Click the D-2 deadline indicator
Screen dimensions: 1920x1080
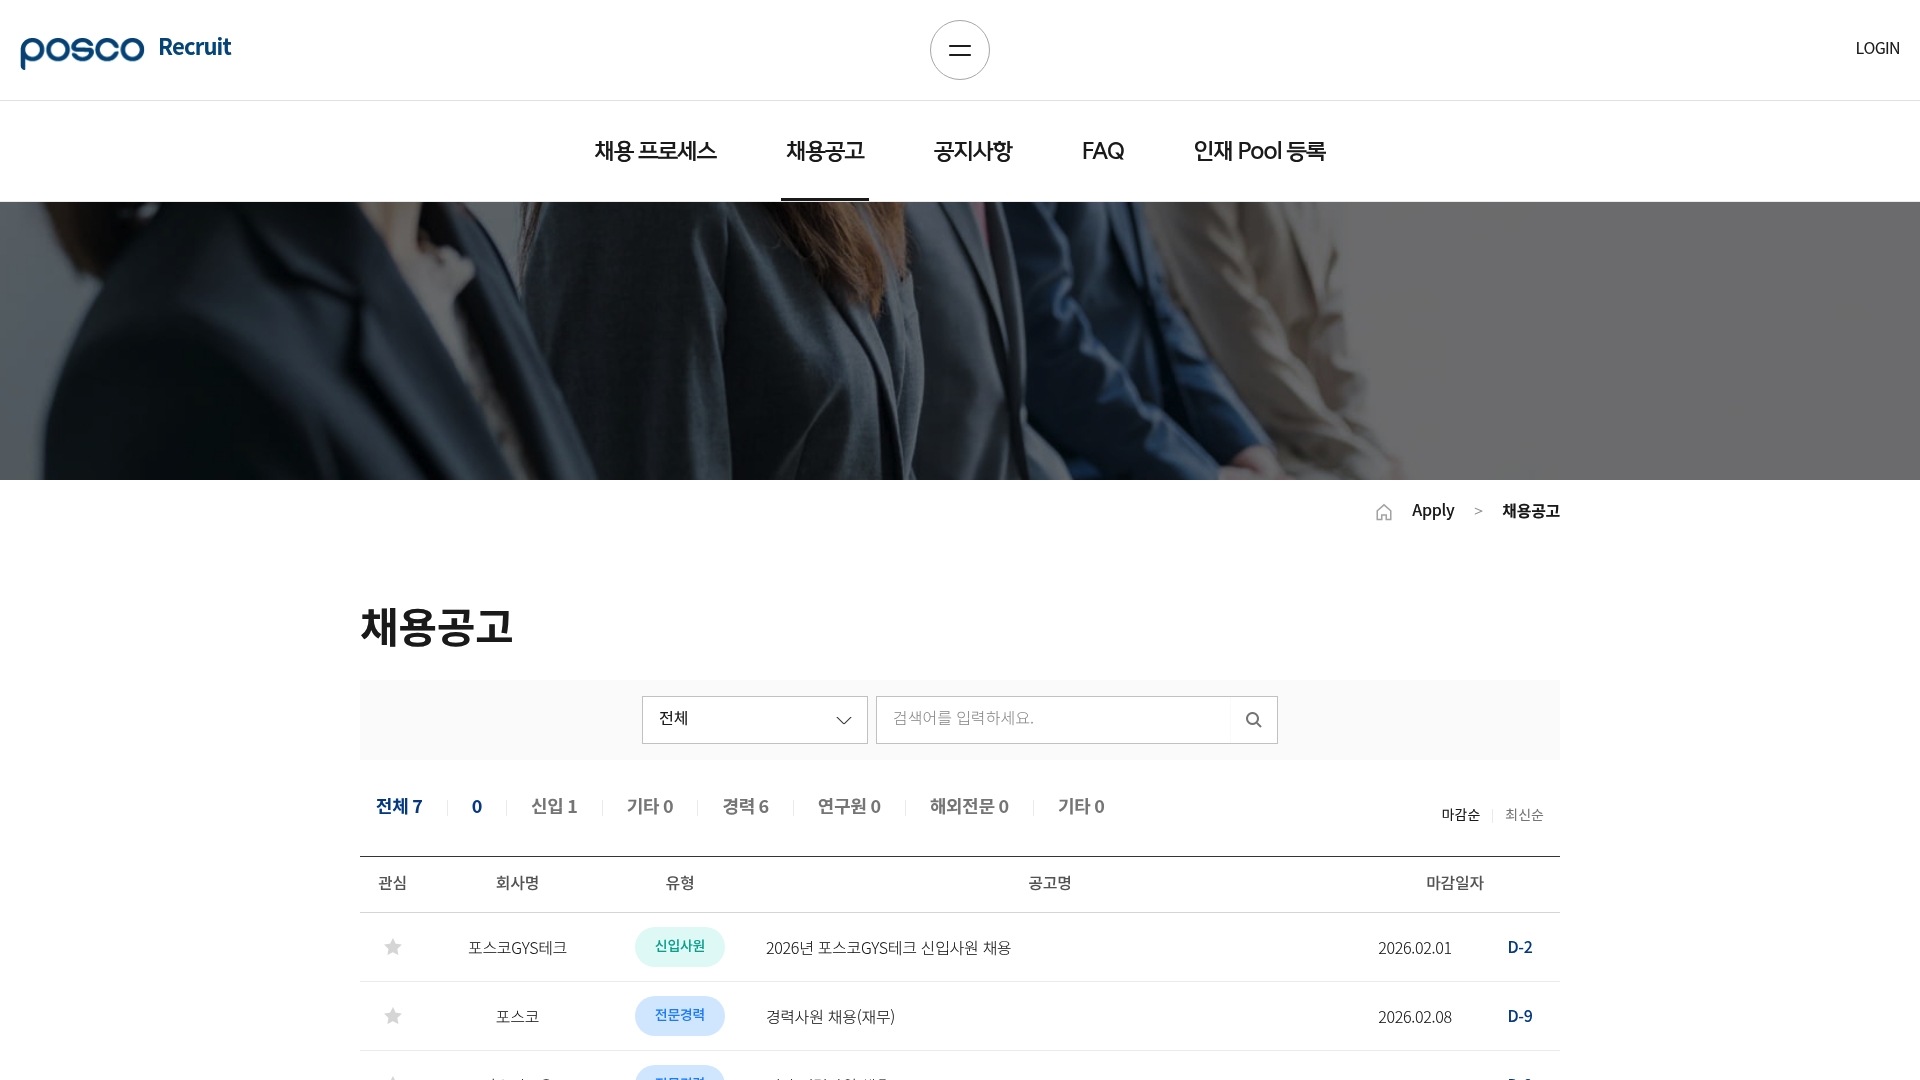[1519, 947]
